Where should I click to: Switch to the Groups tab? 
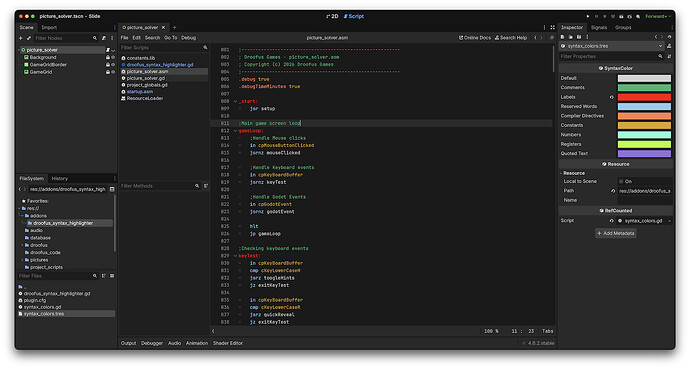(x=623, y=27)
